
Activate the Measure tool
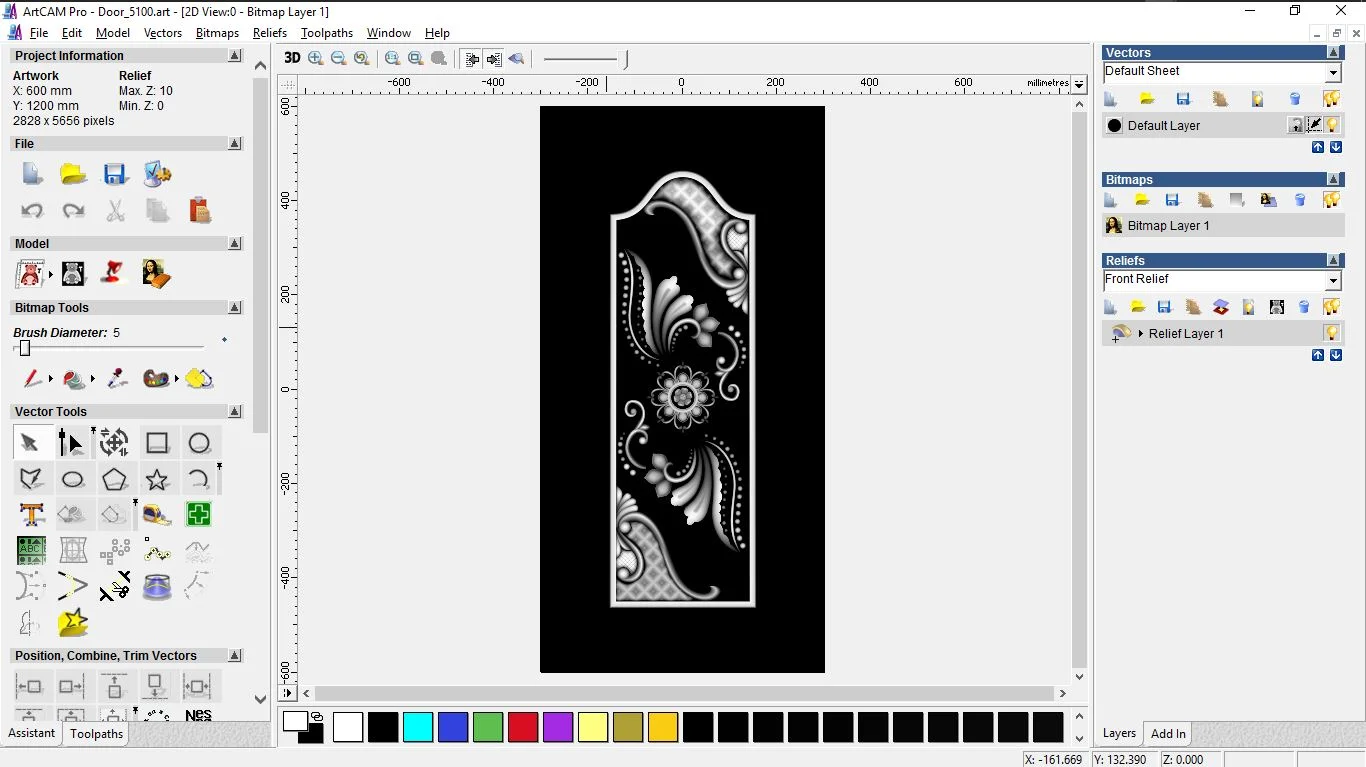point(156,514)
